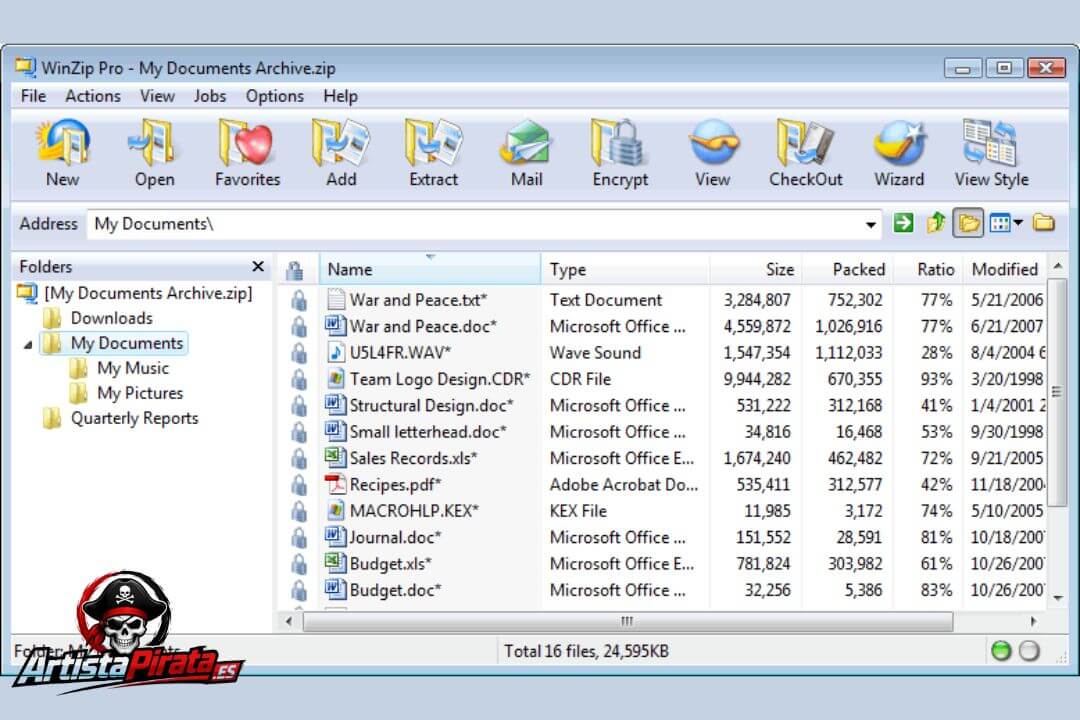1080x720 pixels.
Task: Sort by the Packed column header
Action: [x=847, y=269]
